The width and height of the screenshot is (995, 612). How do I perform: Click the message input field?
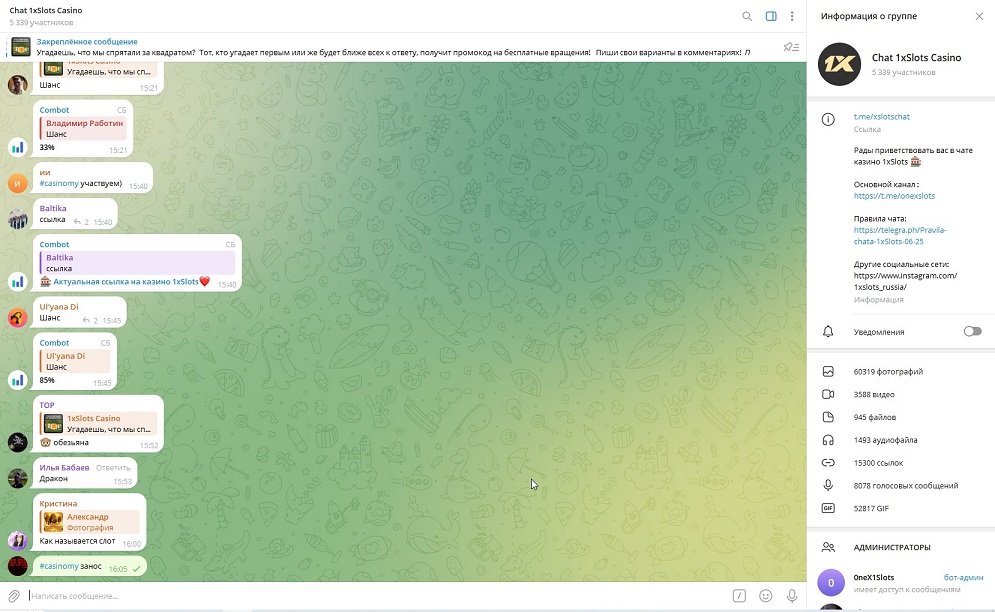378,596
